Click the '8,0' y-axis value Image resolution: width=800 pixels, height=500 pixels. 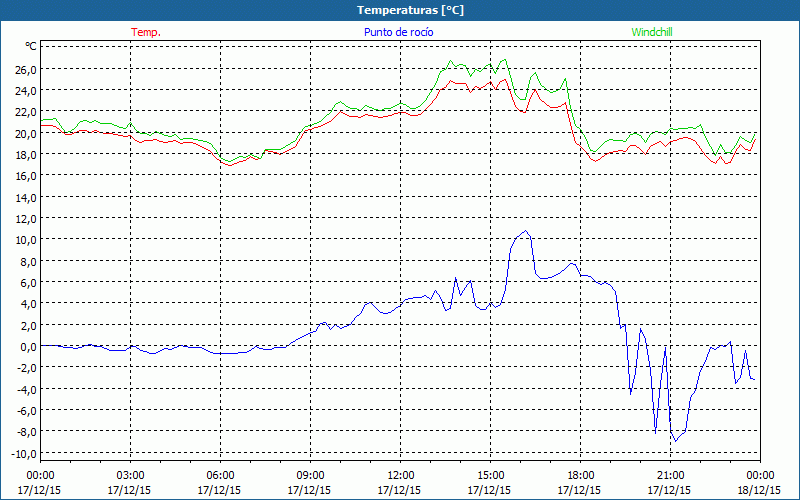[x=29, y=261]
